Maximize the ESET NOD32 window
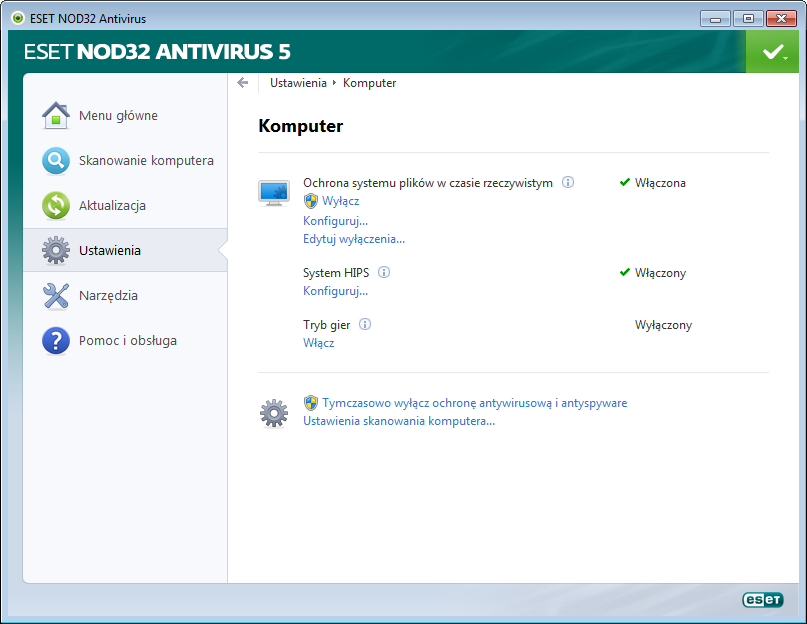This screenshot has height=624, width=807. 748,19
